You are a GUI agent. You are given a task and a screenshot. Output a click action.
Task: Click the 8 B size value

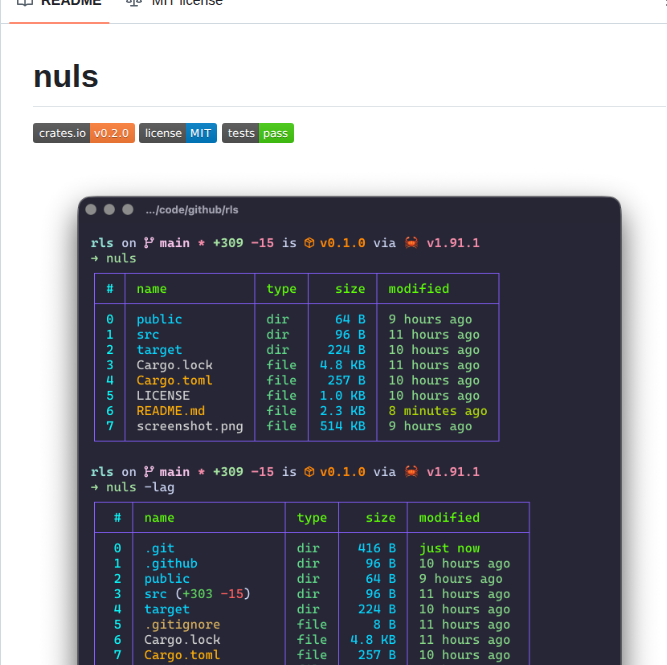[385, 625]
